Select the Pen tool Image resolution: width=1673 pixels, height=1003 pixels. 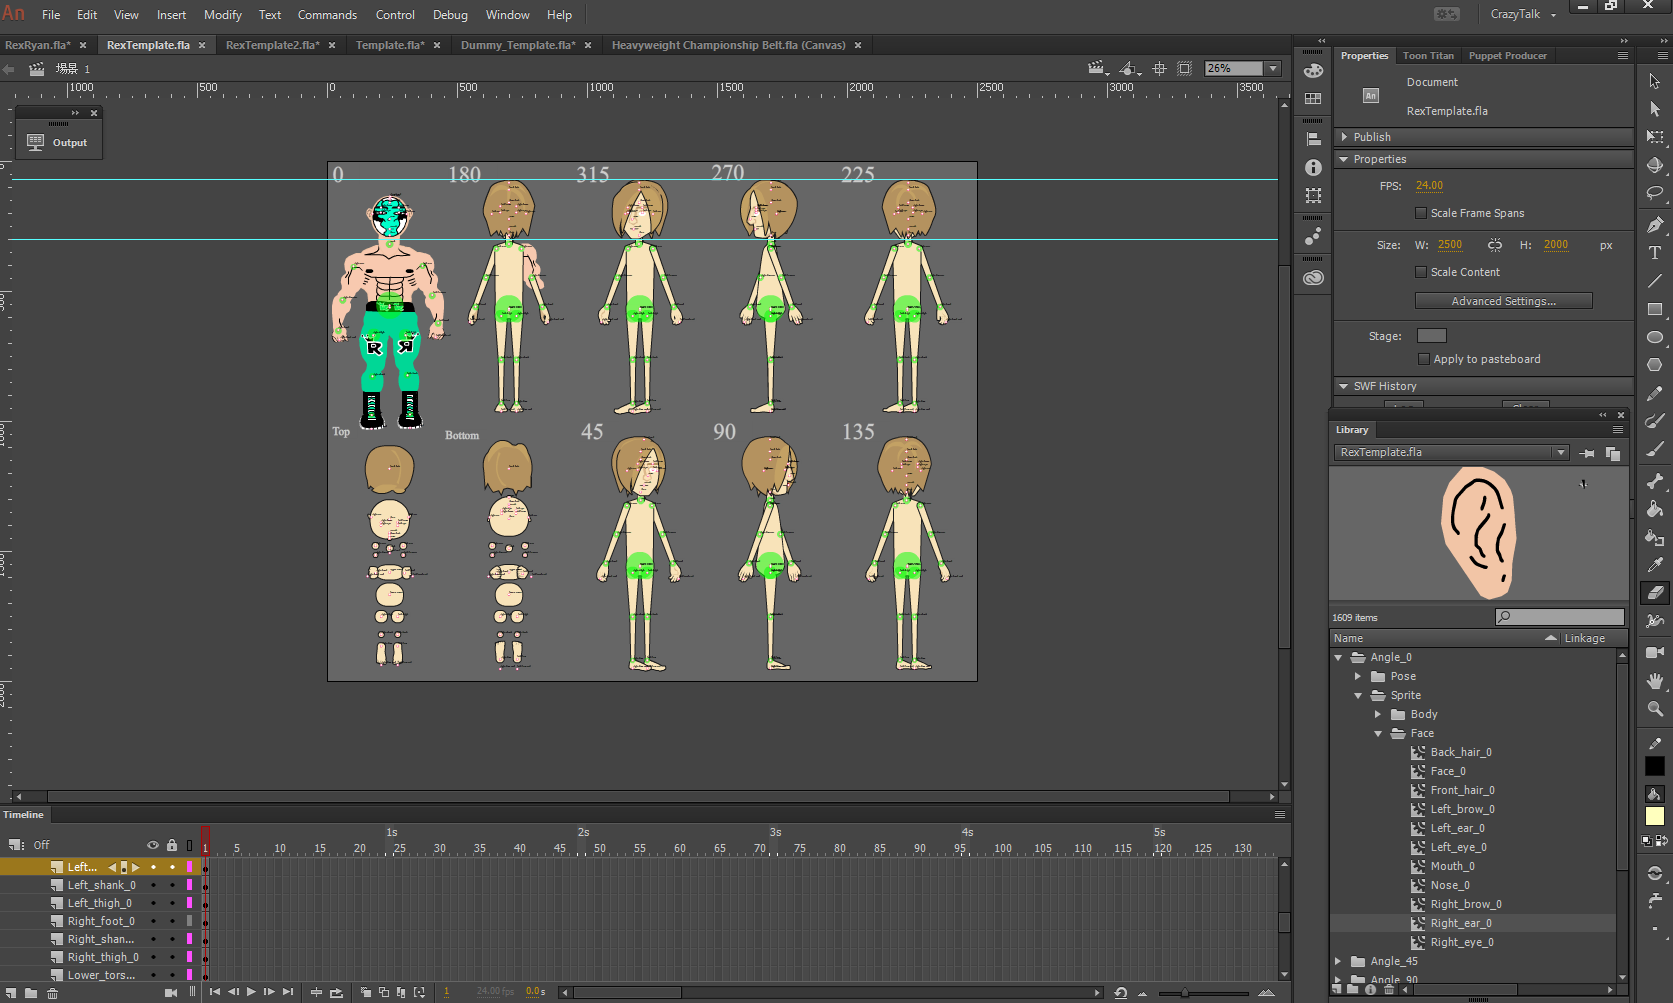[x=1655, y=225]
